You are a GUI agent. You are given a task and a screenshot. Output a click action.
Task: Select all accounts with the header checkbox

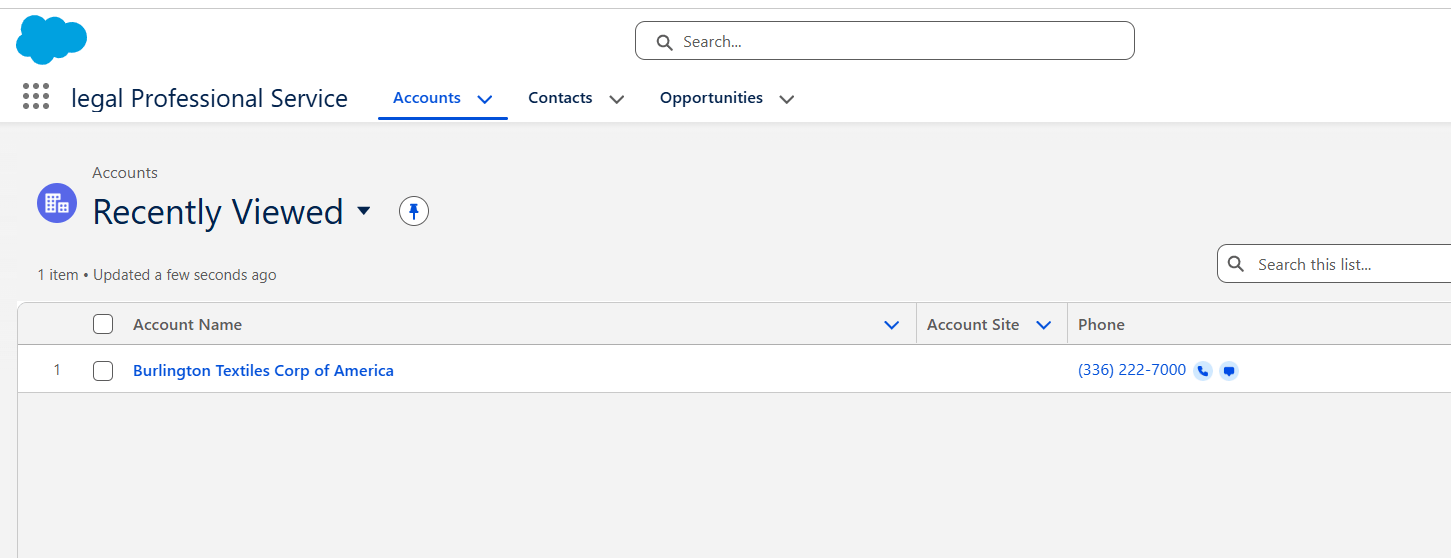pyautogui.click(x=103, y=324)
